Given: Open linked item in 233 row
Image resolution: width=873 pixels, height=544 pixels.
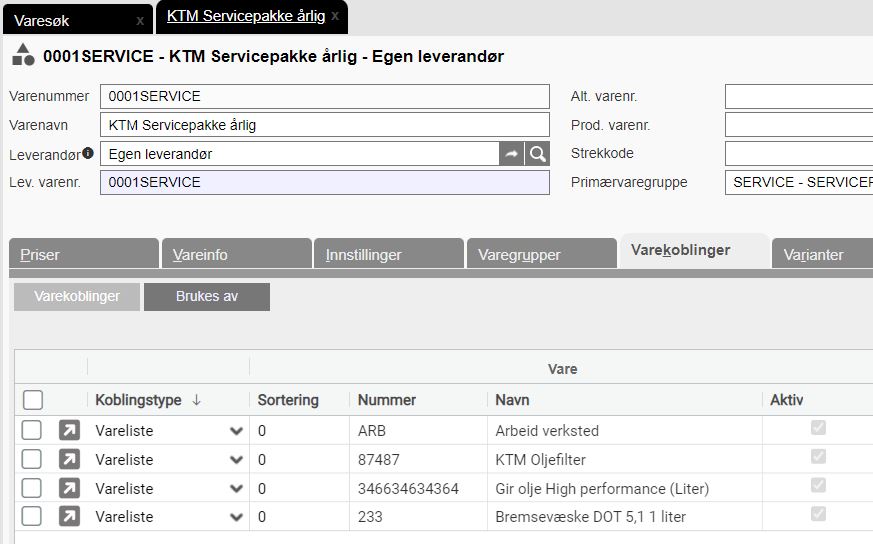Looking at the screenshot, I should coord(69,517).
